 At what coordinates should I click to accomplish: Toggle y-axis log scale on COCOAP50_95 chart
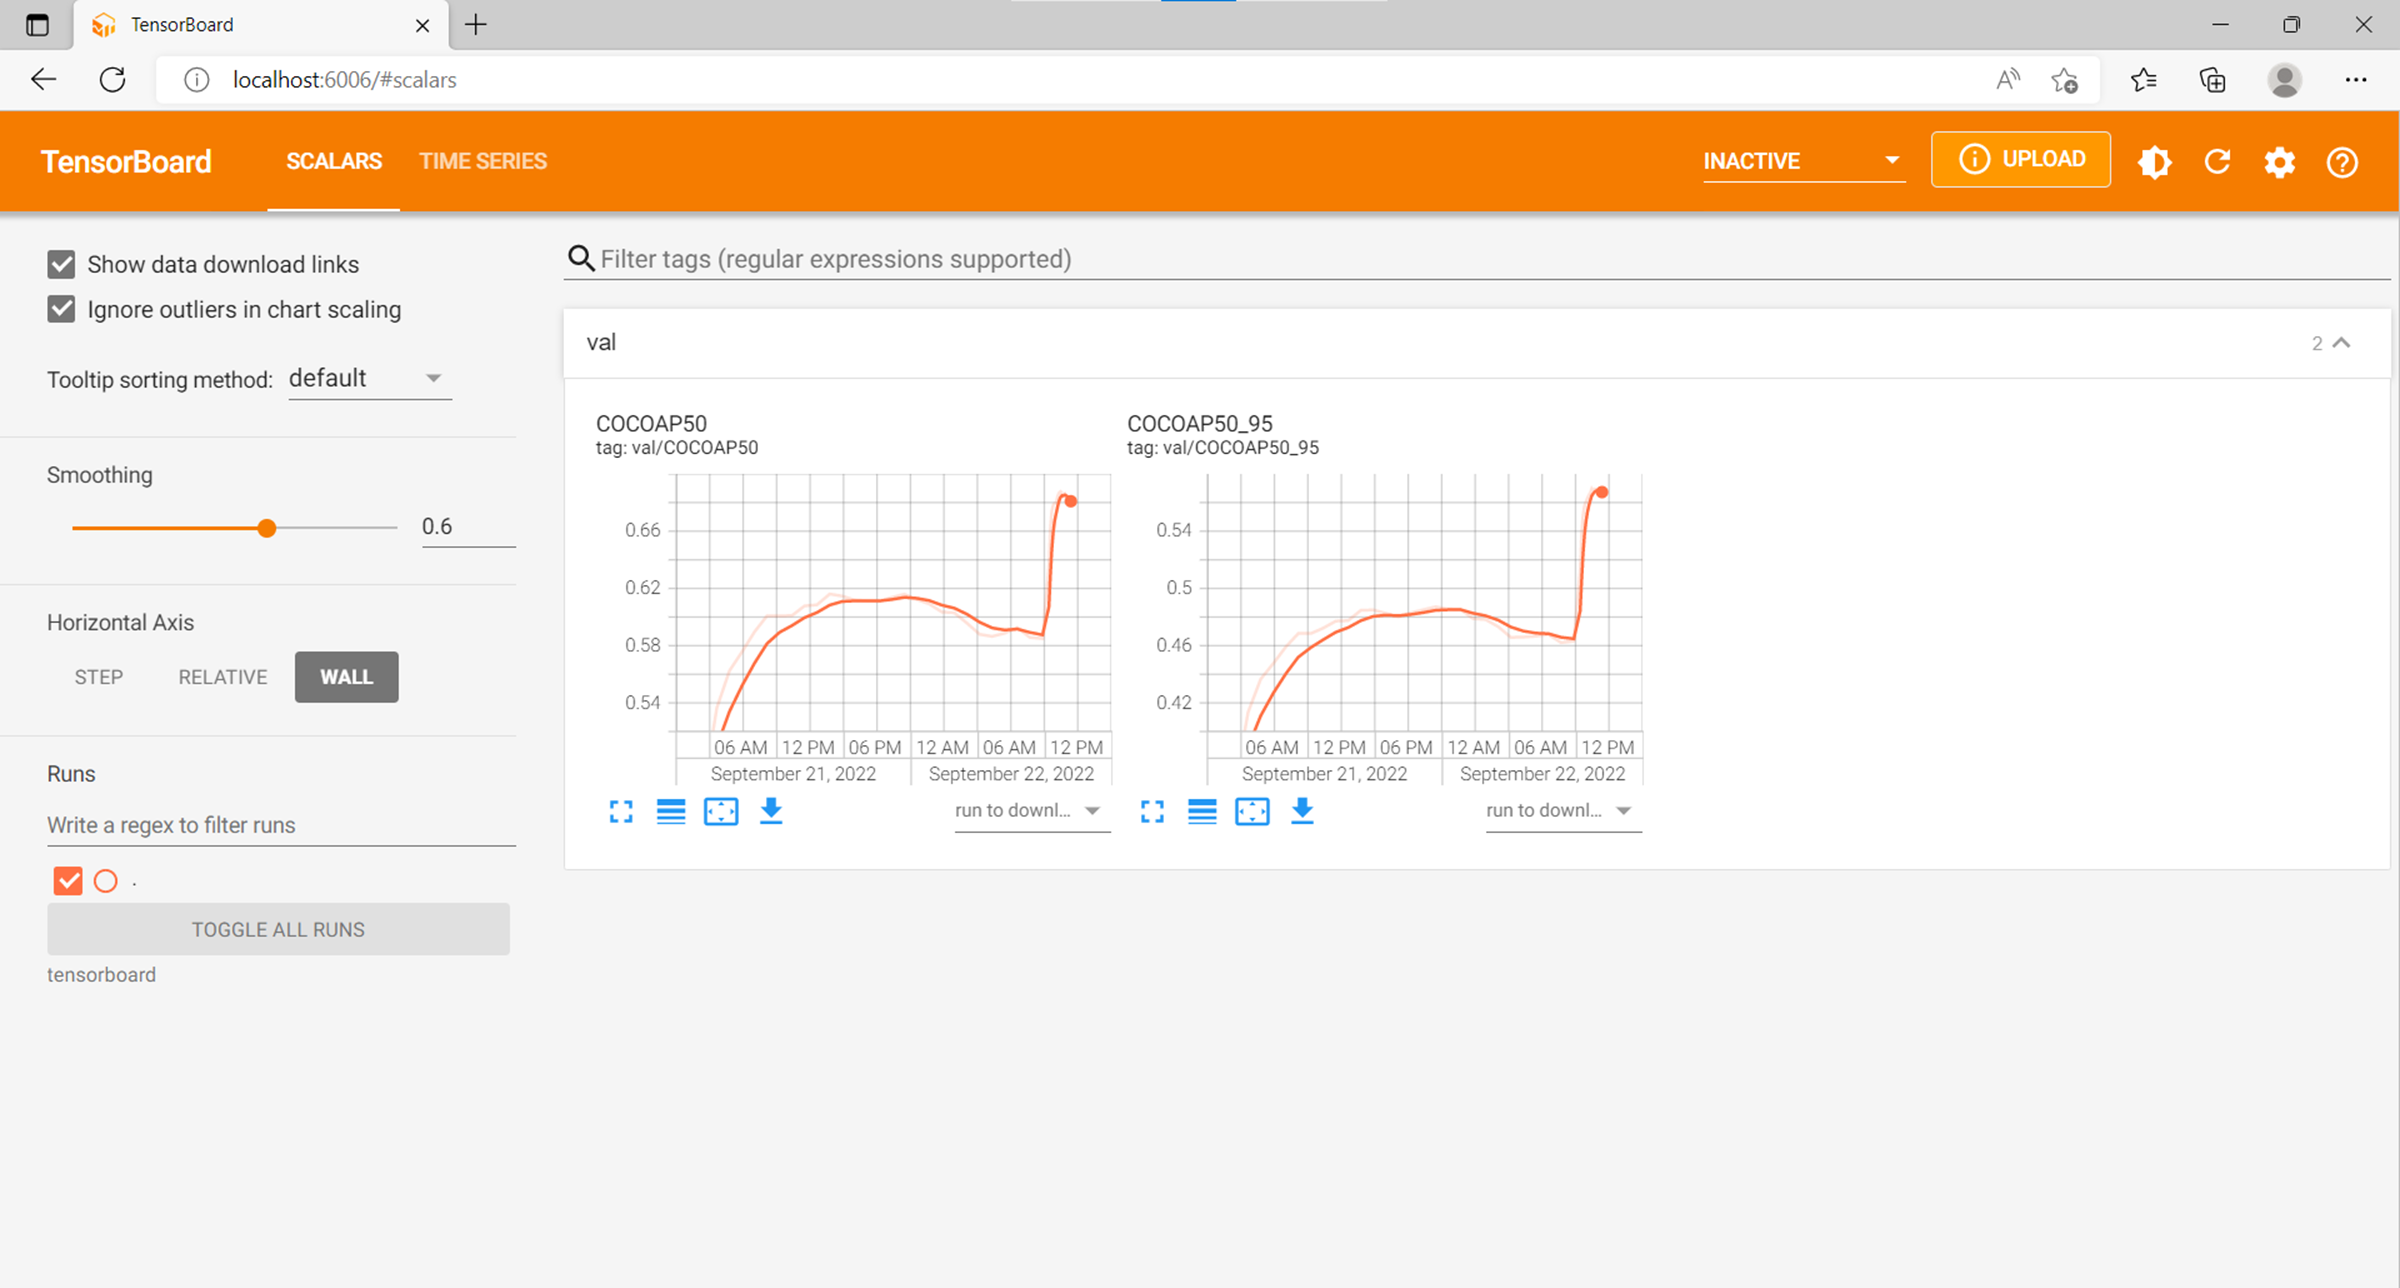point(1202,811)
